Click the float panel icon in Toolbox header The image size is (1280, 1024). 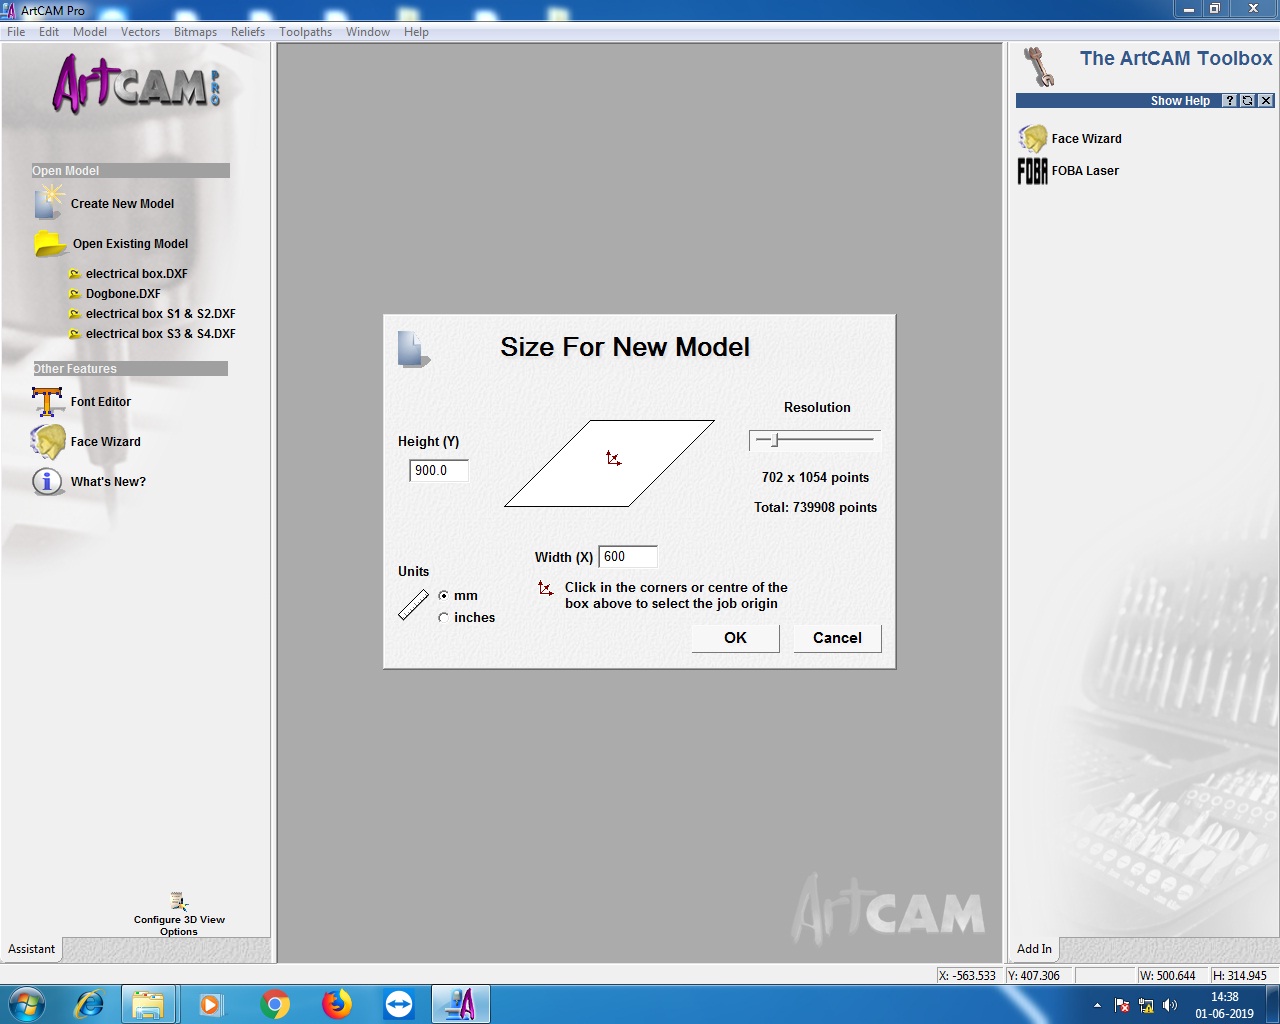[1247, 101]
